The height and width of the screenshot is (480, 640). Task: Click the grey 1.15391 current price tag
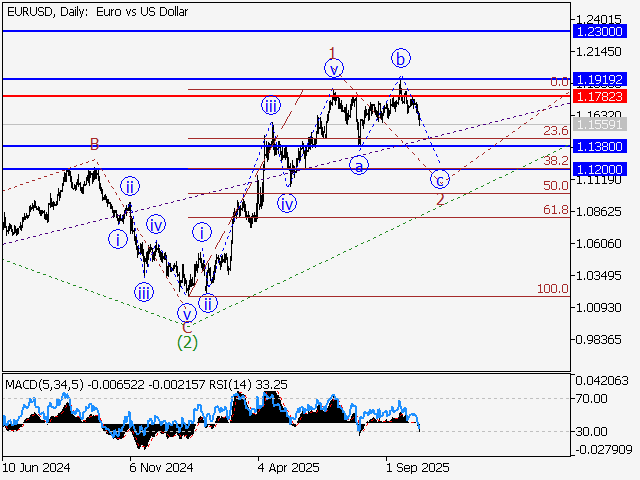coord(601,125)
